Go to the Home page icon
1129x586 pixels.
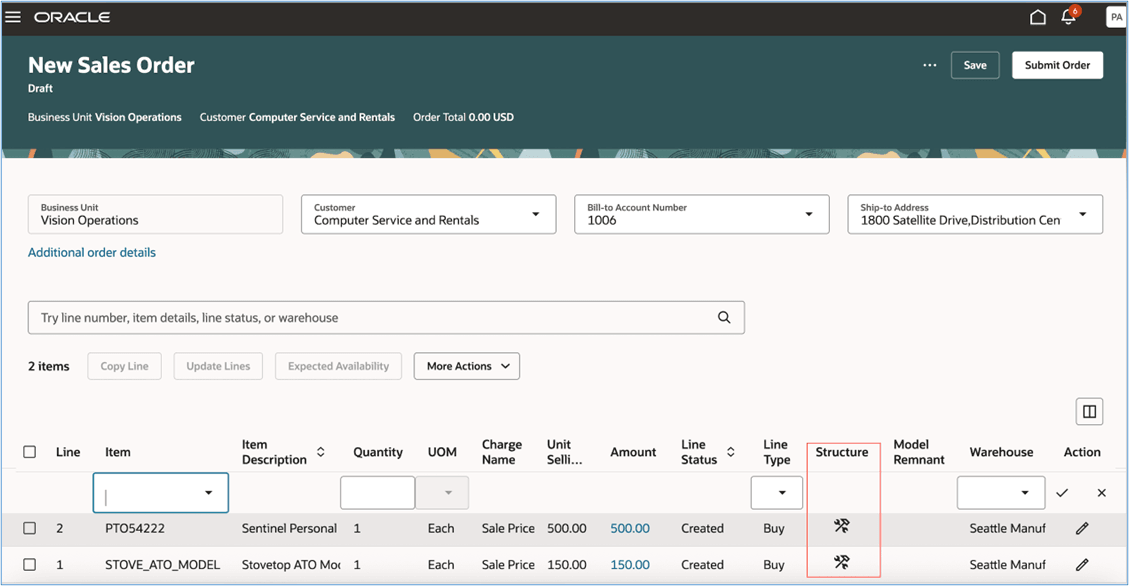coord(1038,17)
